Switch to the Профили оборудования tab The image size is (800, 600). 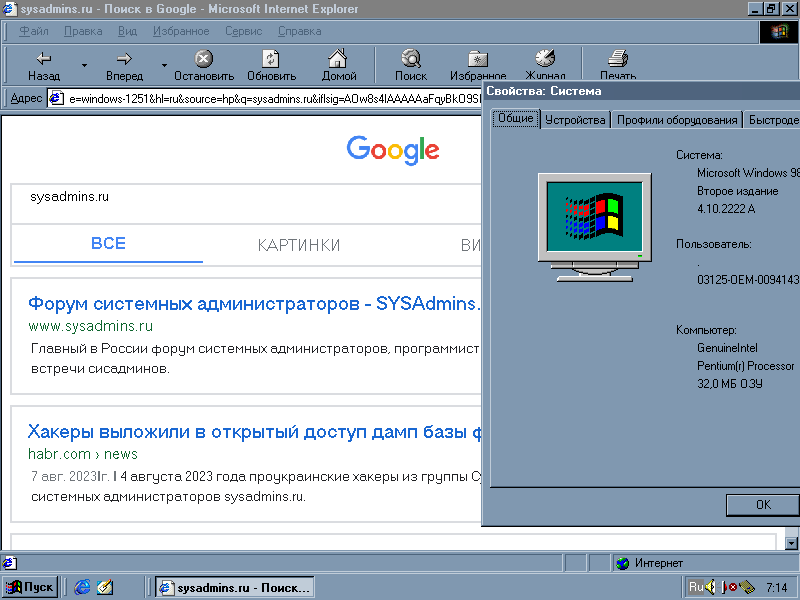click(x=677, y=120)
